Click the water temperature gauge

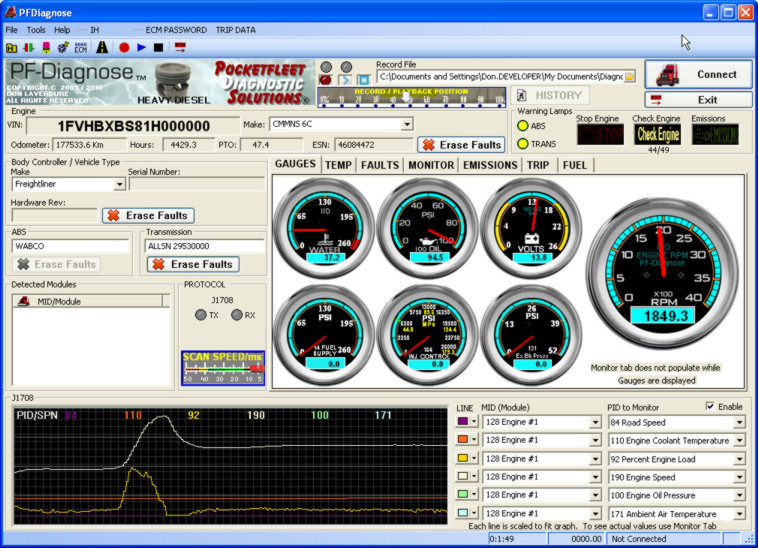324,227
